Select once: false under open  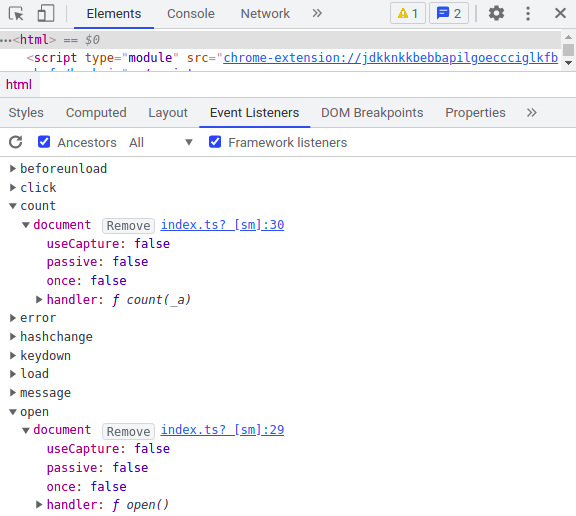[86, 487]
